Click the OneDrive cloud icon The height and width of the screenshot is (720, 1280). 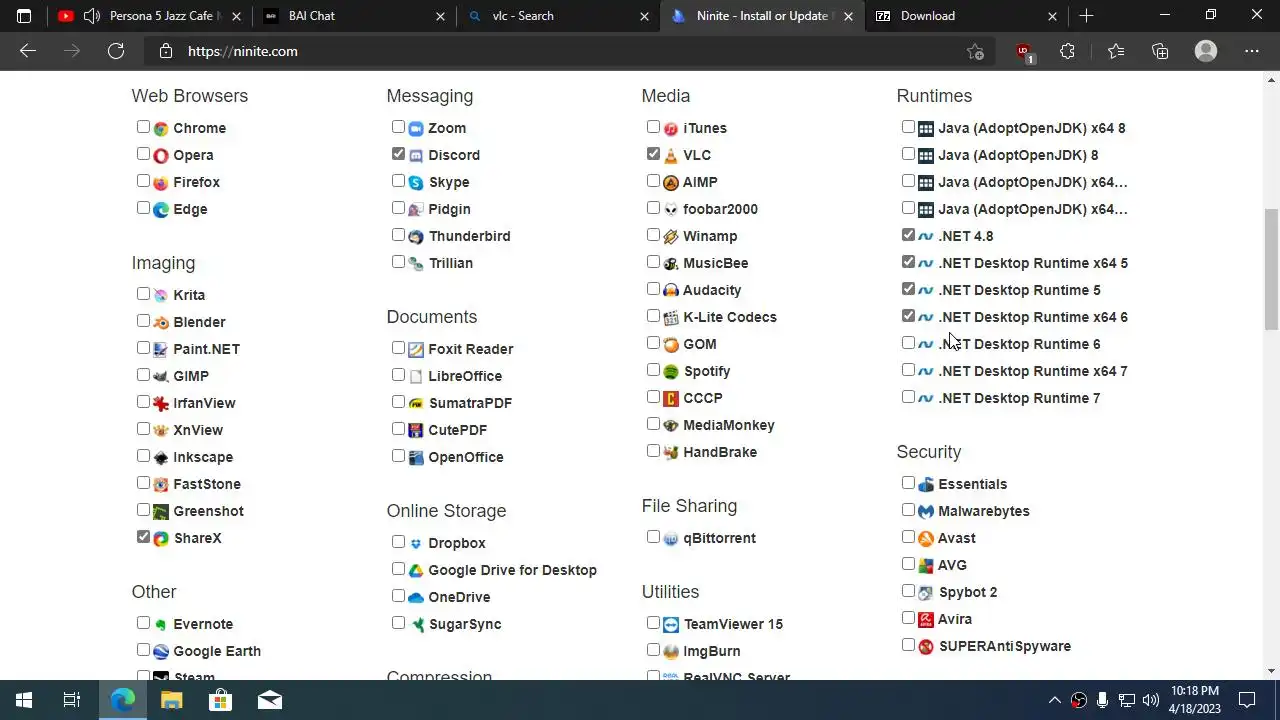coord(415,597)
